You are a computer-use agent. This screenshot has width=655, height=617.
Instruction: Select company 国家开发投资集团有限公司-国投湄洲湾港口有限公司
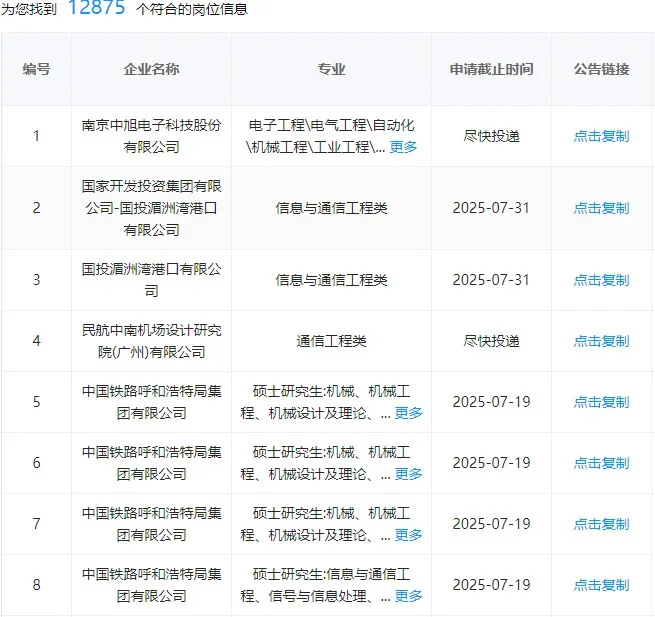point(151,208)
